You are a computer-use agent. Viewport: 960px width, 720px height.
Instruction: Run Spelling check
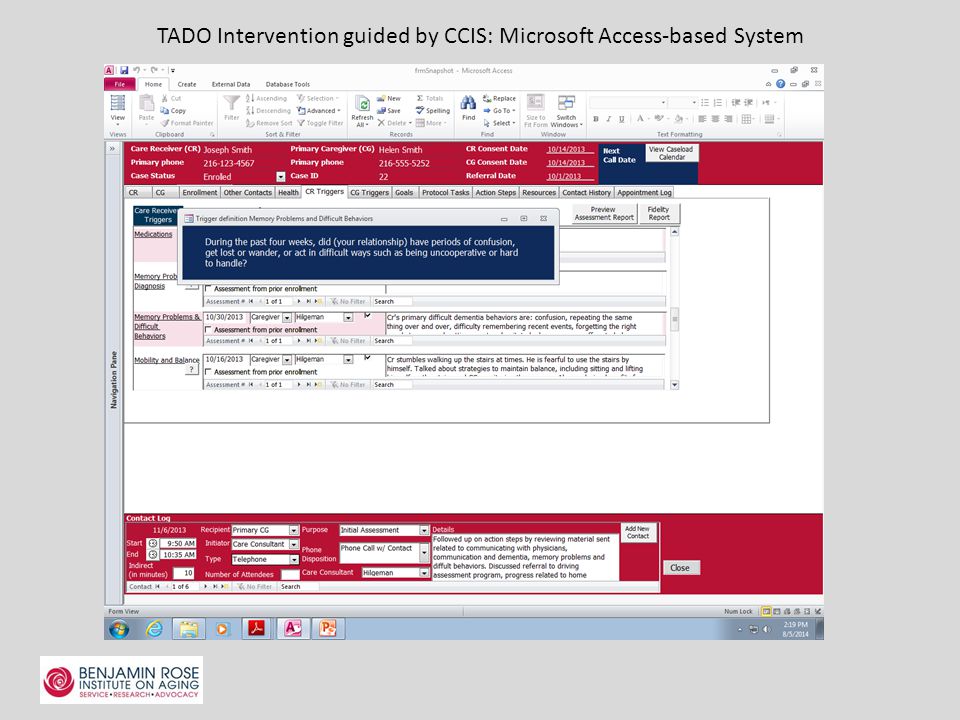pyautogui.click(x=433, y=111)
